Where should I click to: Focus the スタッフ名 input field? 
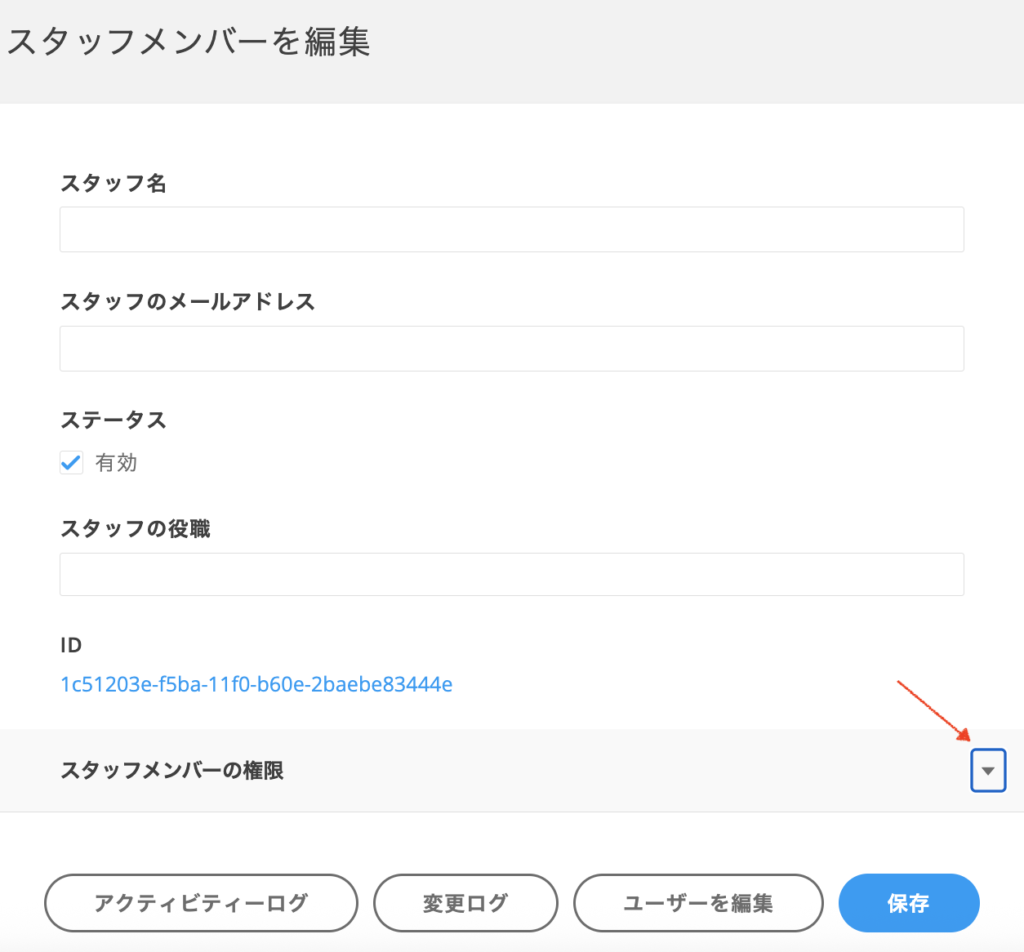[x=511, y=230]
